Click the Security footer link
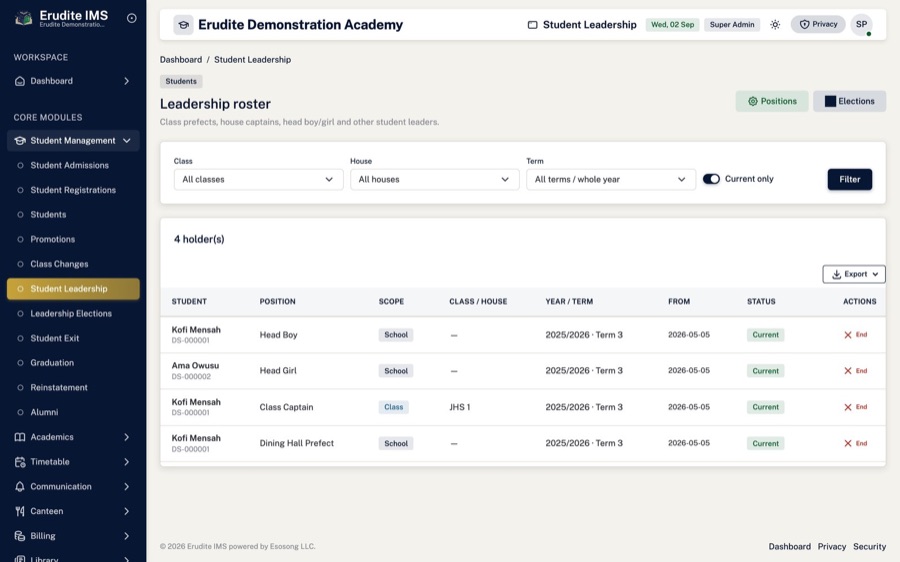This screenshot has height=562, width=900. click(869, 547)
